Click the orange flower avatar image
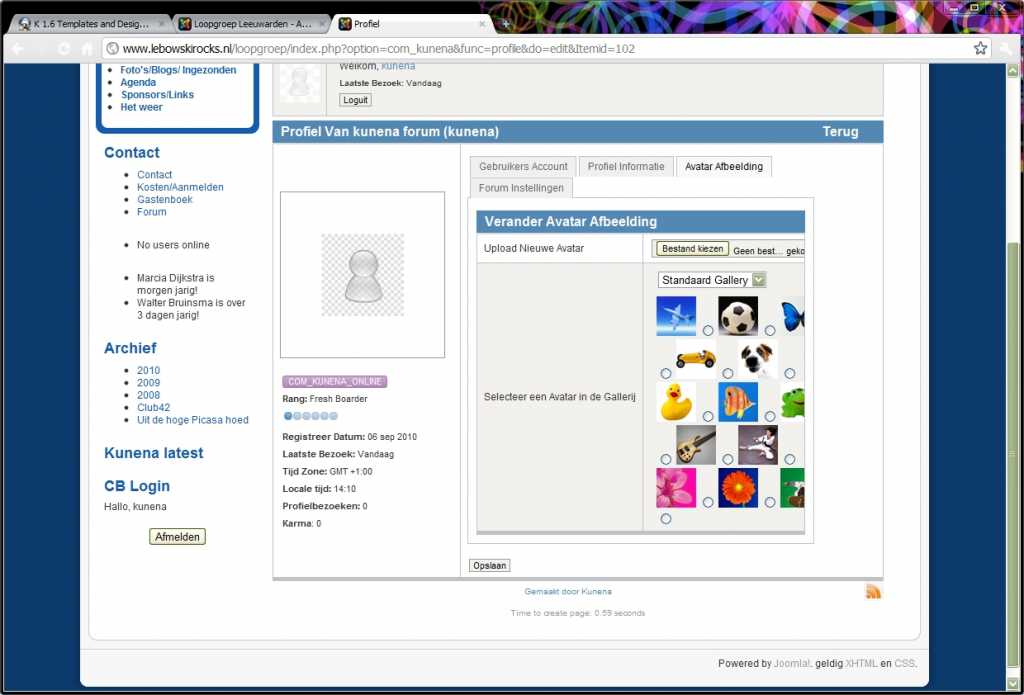 tap(738, 488)
